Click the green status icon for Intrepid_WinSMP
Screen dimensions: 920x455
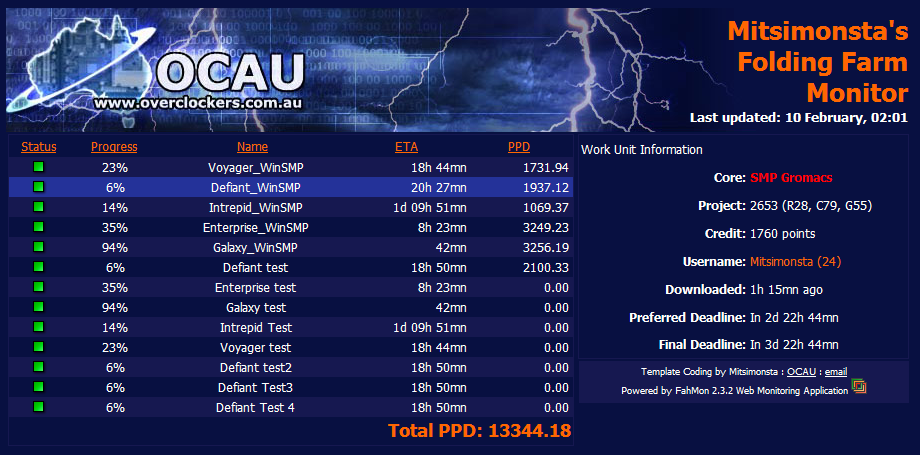coord(39,207)
